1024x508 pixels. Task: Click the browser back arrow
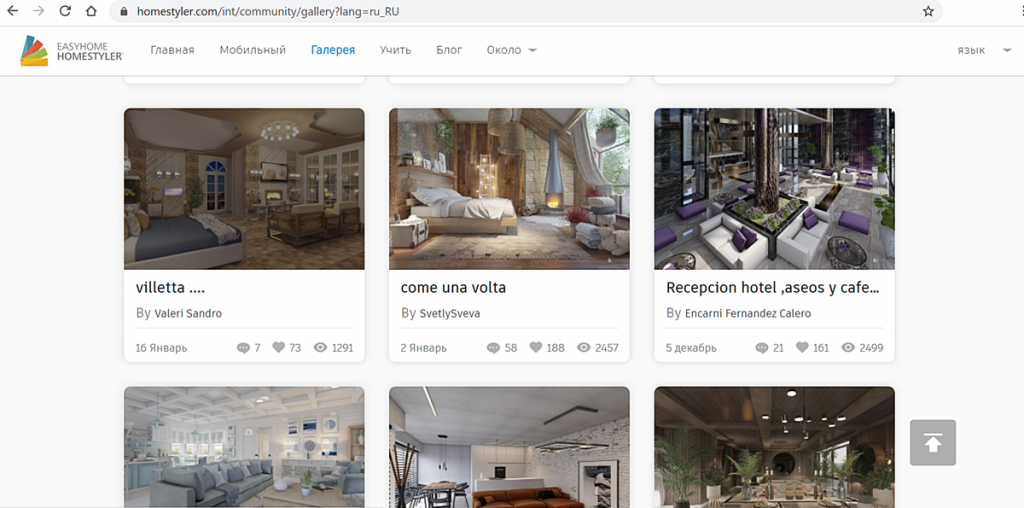pyautogui.click(x=12, y=12)
